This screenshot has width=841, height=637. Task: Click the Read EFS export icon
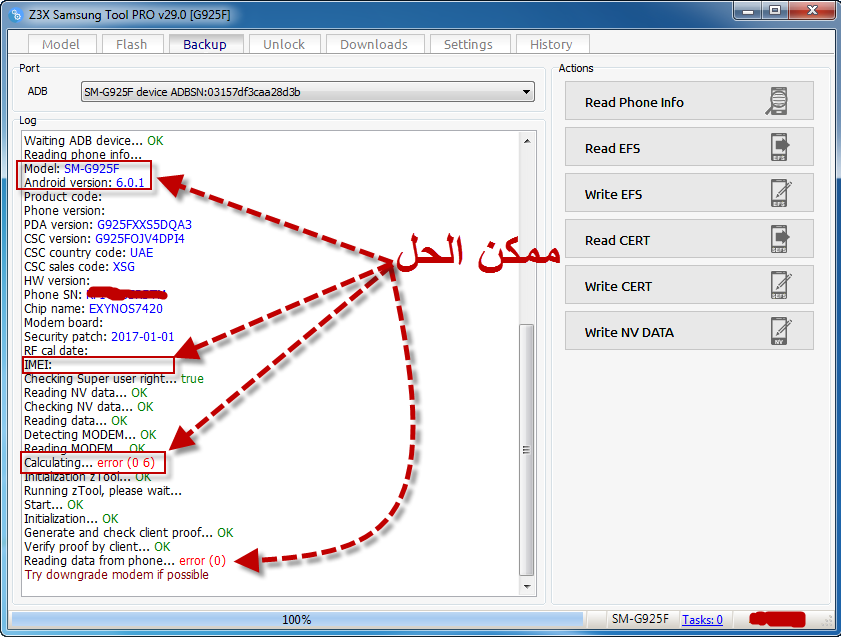coord(780,147)
